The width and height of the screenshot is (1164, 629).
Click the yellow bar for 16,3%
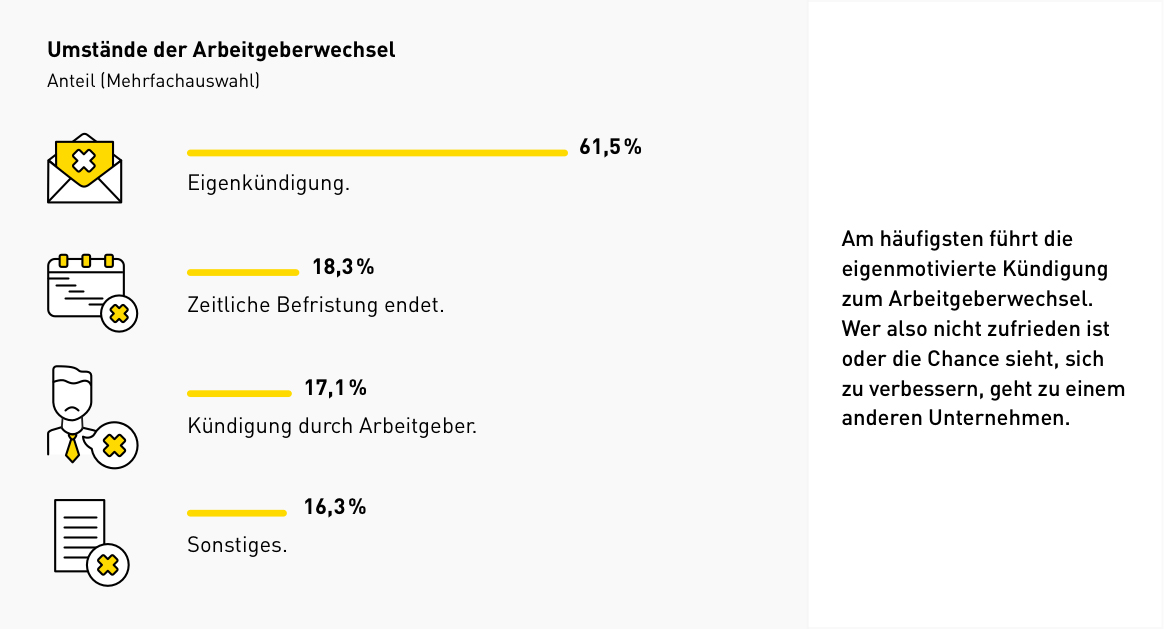click(x=237, y=513)
